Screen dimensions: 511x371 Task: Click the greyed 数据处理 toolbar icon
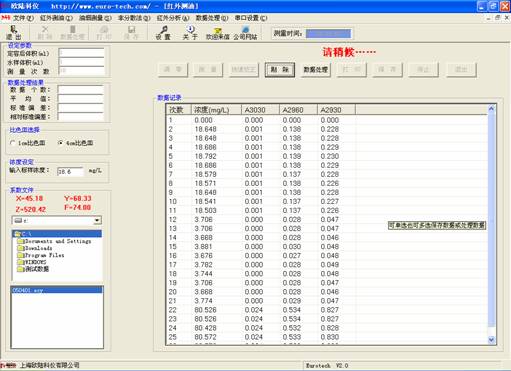pyautogui.click(x=72, y=33)
